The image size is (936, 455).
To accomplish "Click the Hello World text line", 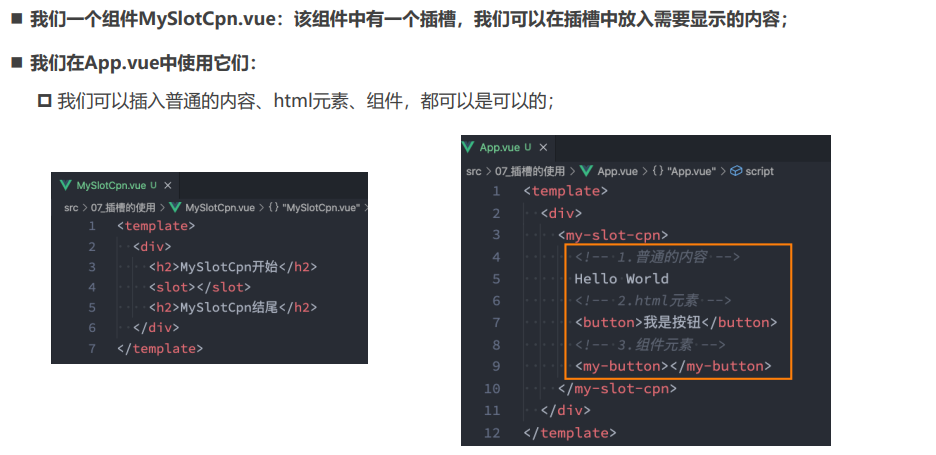I will (621, 279).
